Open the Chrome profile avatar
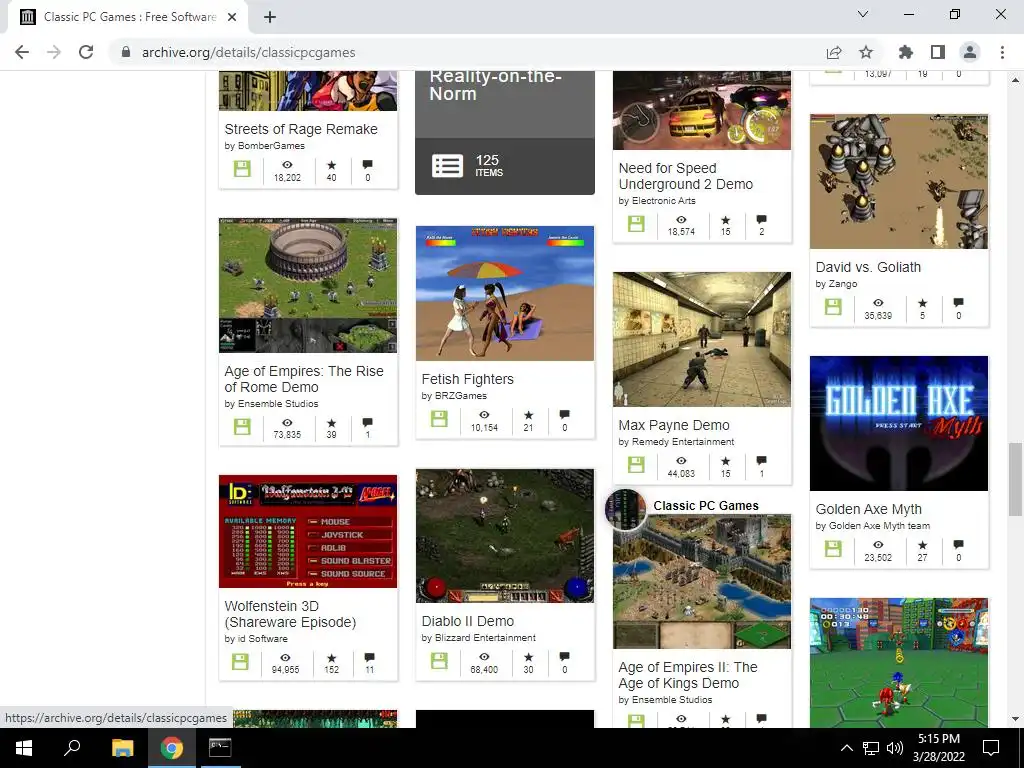1024x768 pixels. tap(970, 52)
